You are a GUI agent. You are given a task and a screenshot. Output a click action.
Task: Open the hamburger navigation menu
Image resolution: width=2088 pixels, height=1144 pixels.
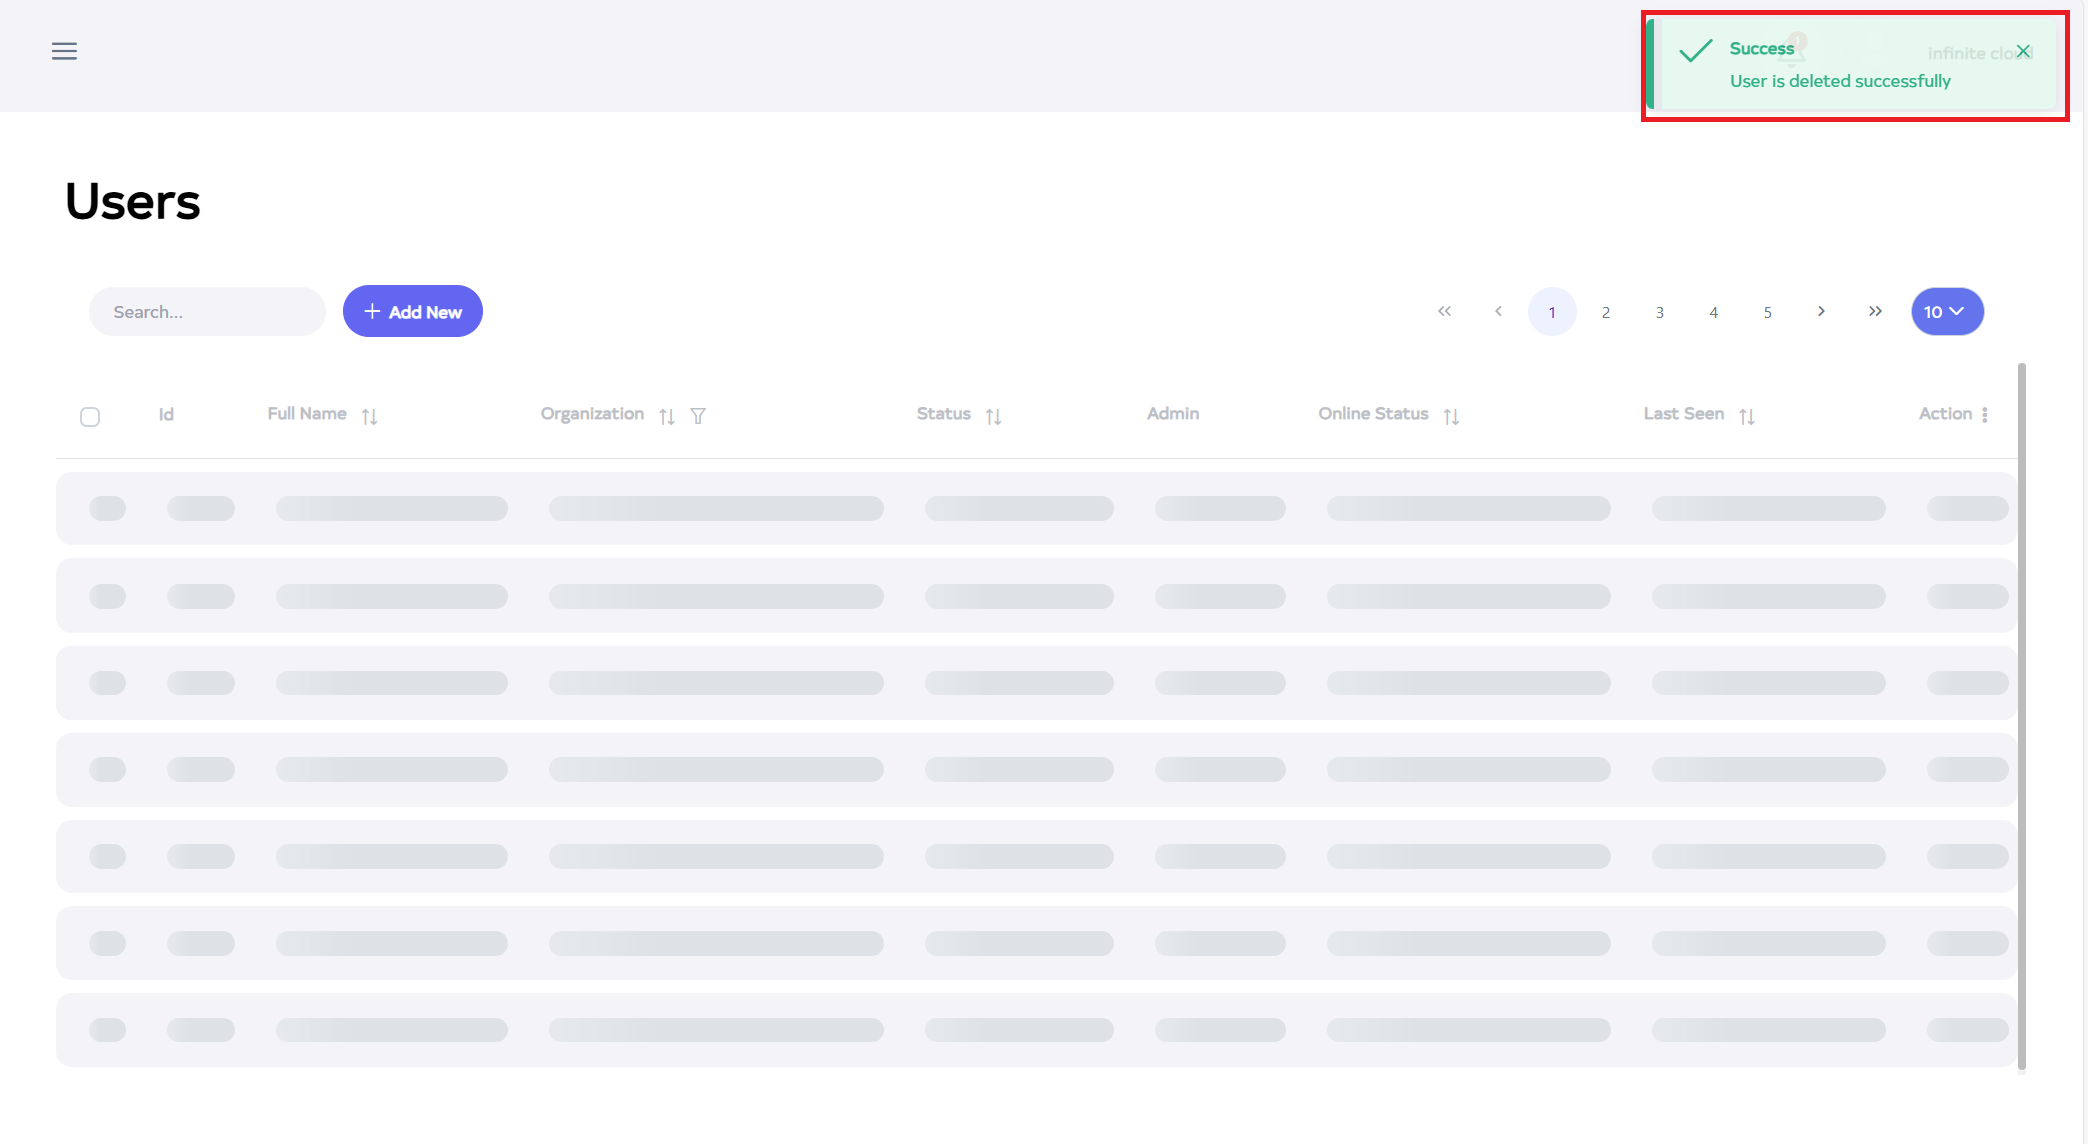tap(64, 51)
